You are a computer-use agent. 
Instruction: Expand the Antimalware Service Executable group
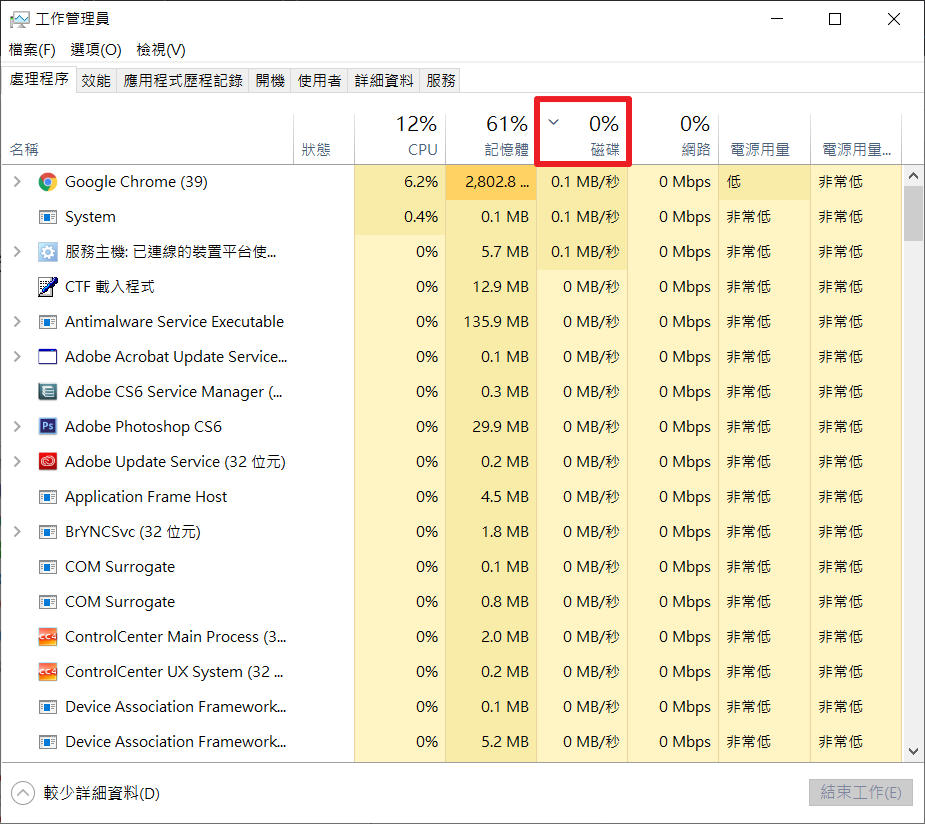click(x=17, y=322)
